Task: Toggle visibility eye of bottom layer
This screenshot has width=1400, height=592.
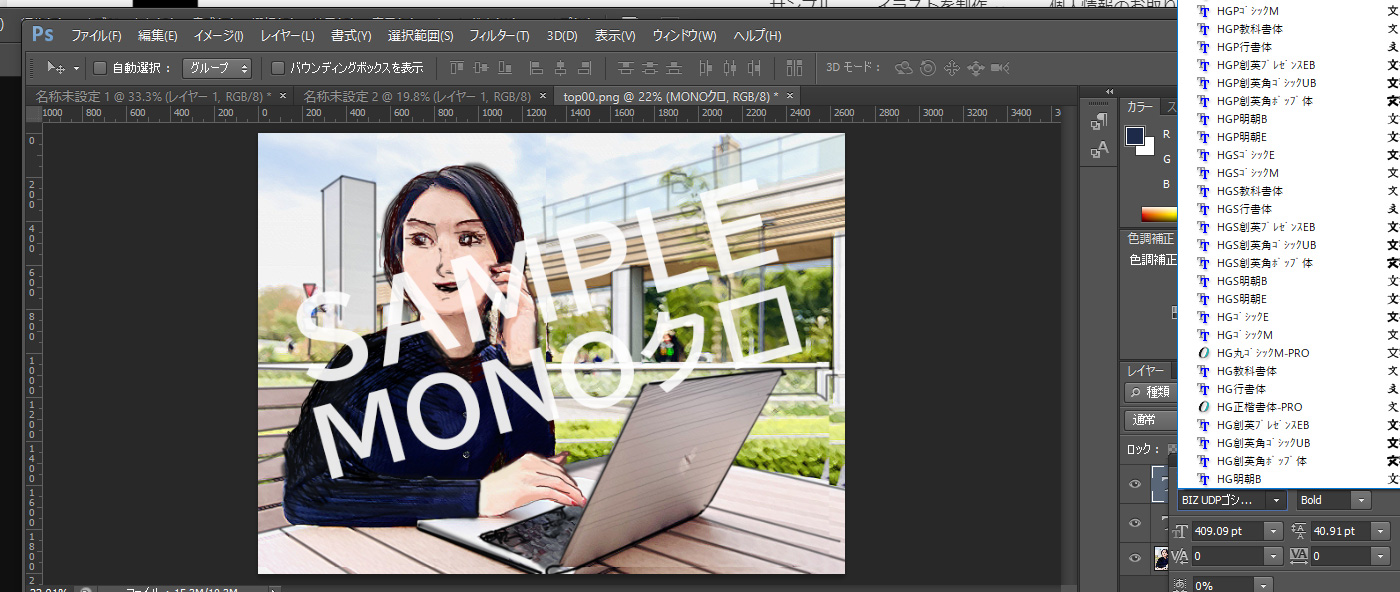Action: pyautogui.click(x=1135, y=558)
